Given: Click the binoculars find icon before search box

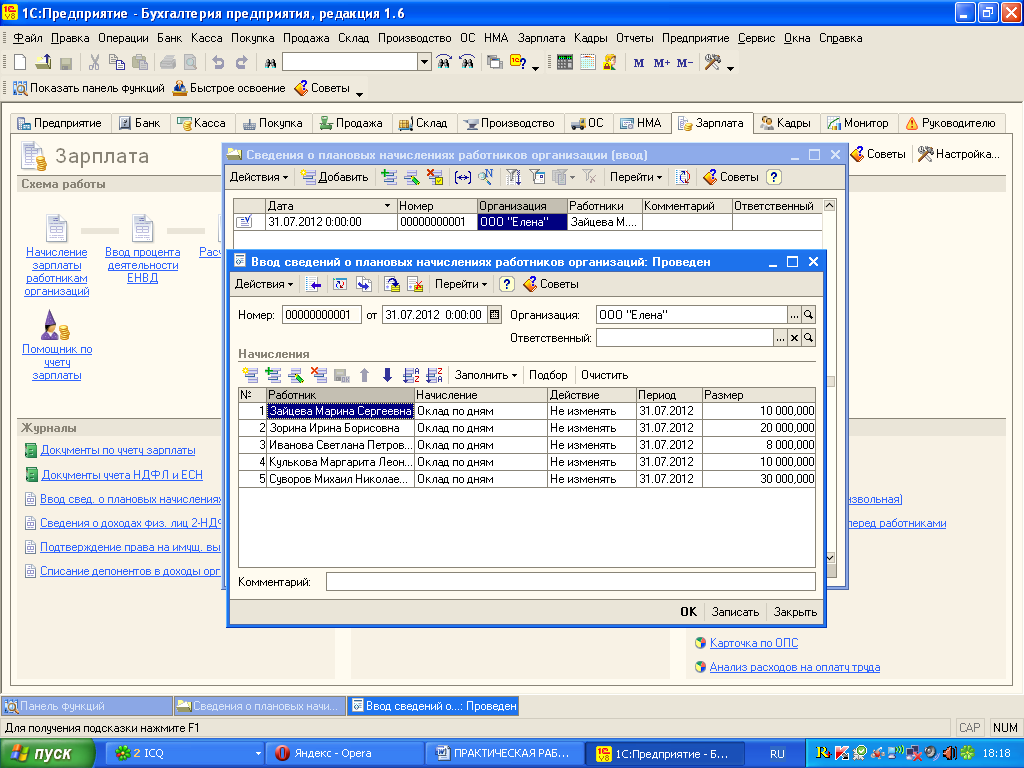Looking at the screenshot, I should point(270,63).
